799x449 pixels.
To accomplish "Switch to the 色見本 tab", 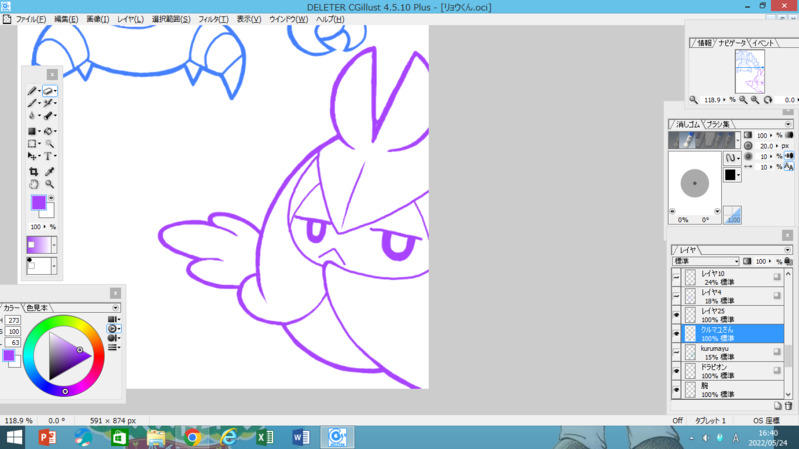I will (x=37, y=308).
